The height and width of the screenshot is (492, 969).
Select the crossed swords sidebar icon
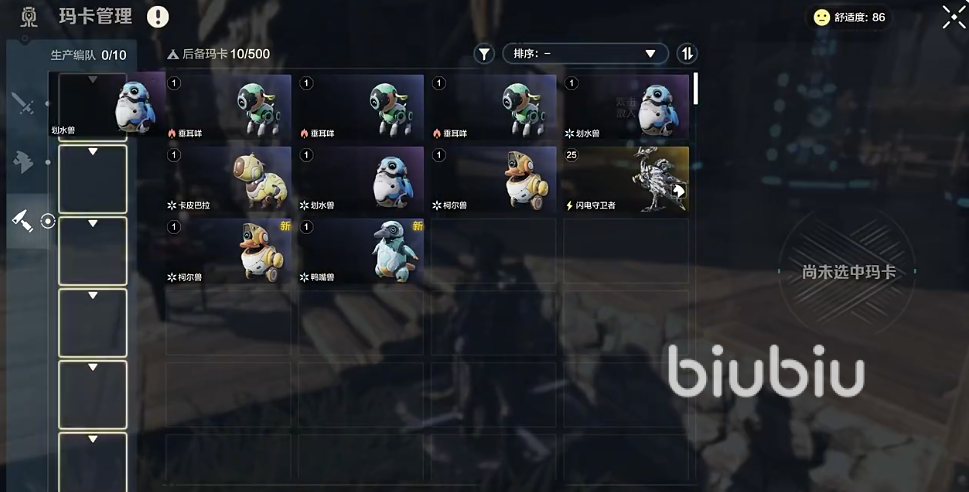coord(22,103)
